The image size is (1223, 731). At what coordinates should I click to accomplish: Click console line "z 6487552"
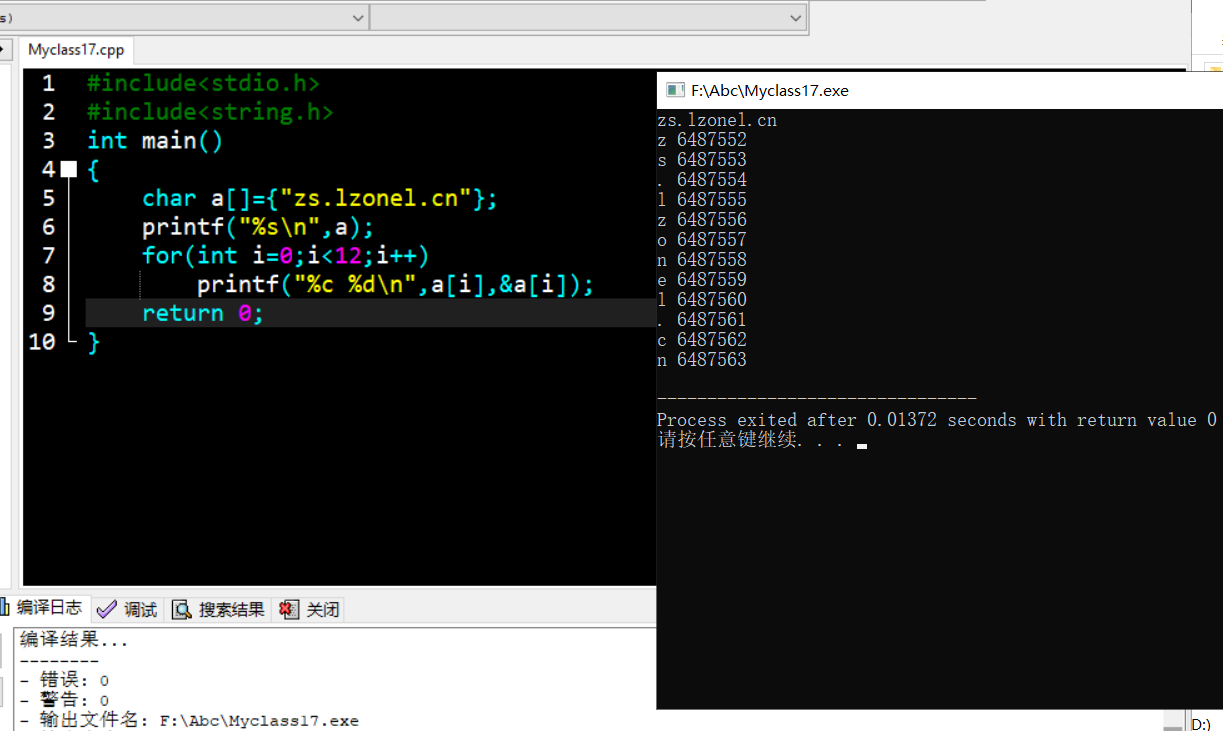click(702, 140)
